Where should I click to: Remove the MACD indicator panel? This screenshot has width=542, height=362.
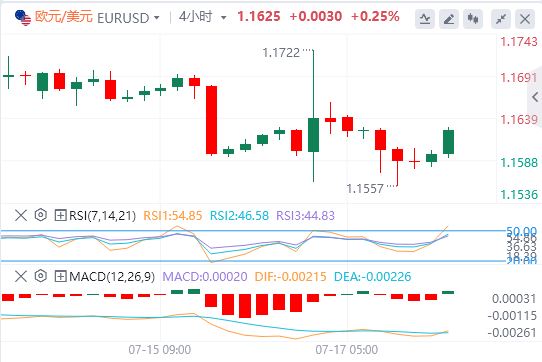click(x=21, y=276)
